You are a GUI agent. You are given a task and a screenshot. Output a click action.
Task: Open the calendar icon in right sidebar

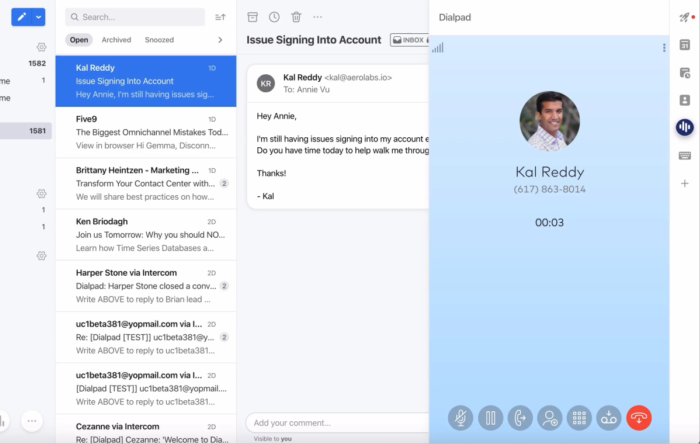click(x=684, y=45)
